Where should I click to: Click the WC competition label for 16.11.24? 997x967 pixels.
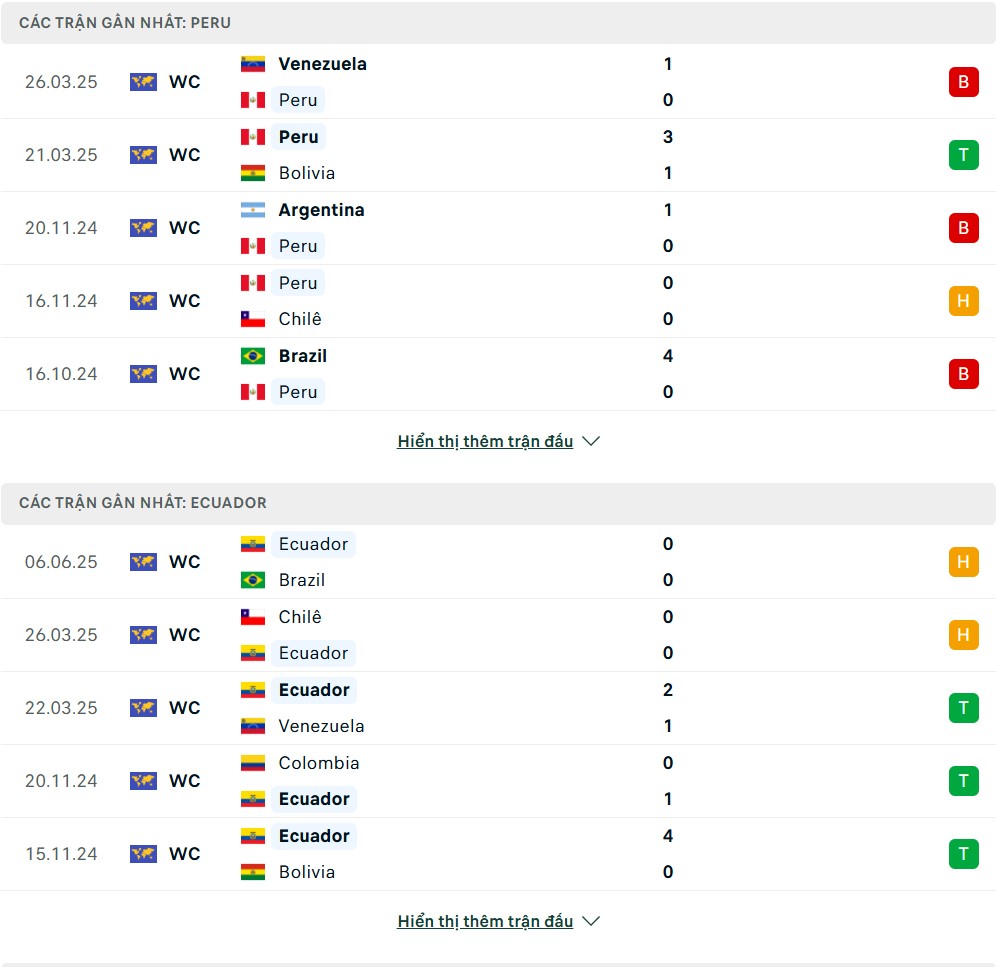pyautogui.click(x=184, y=301)
